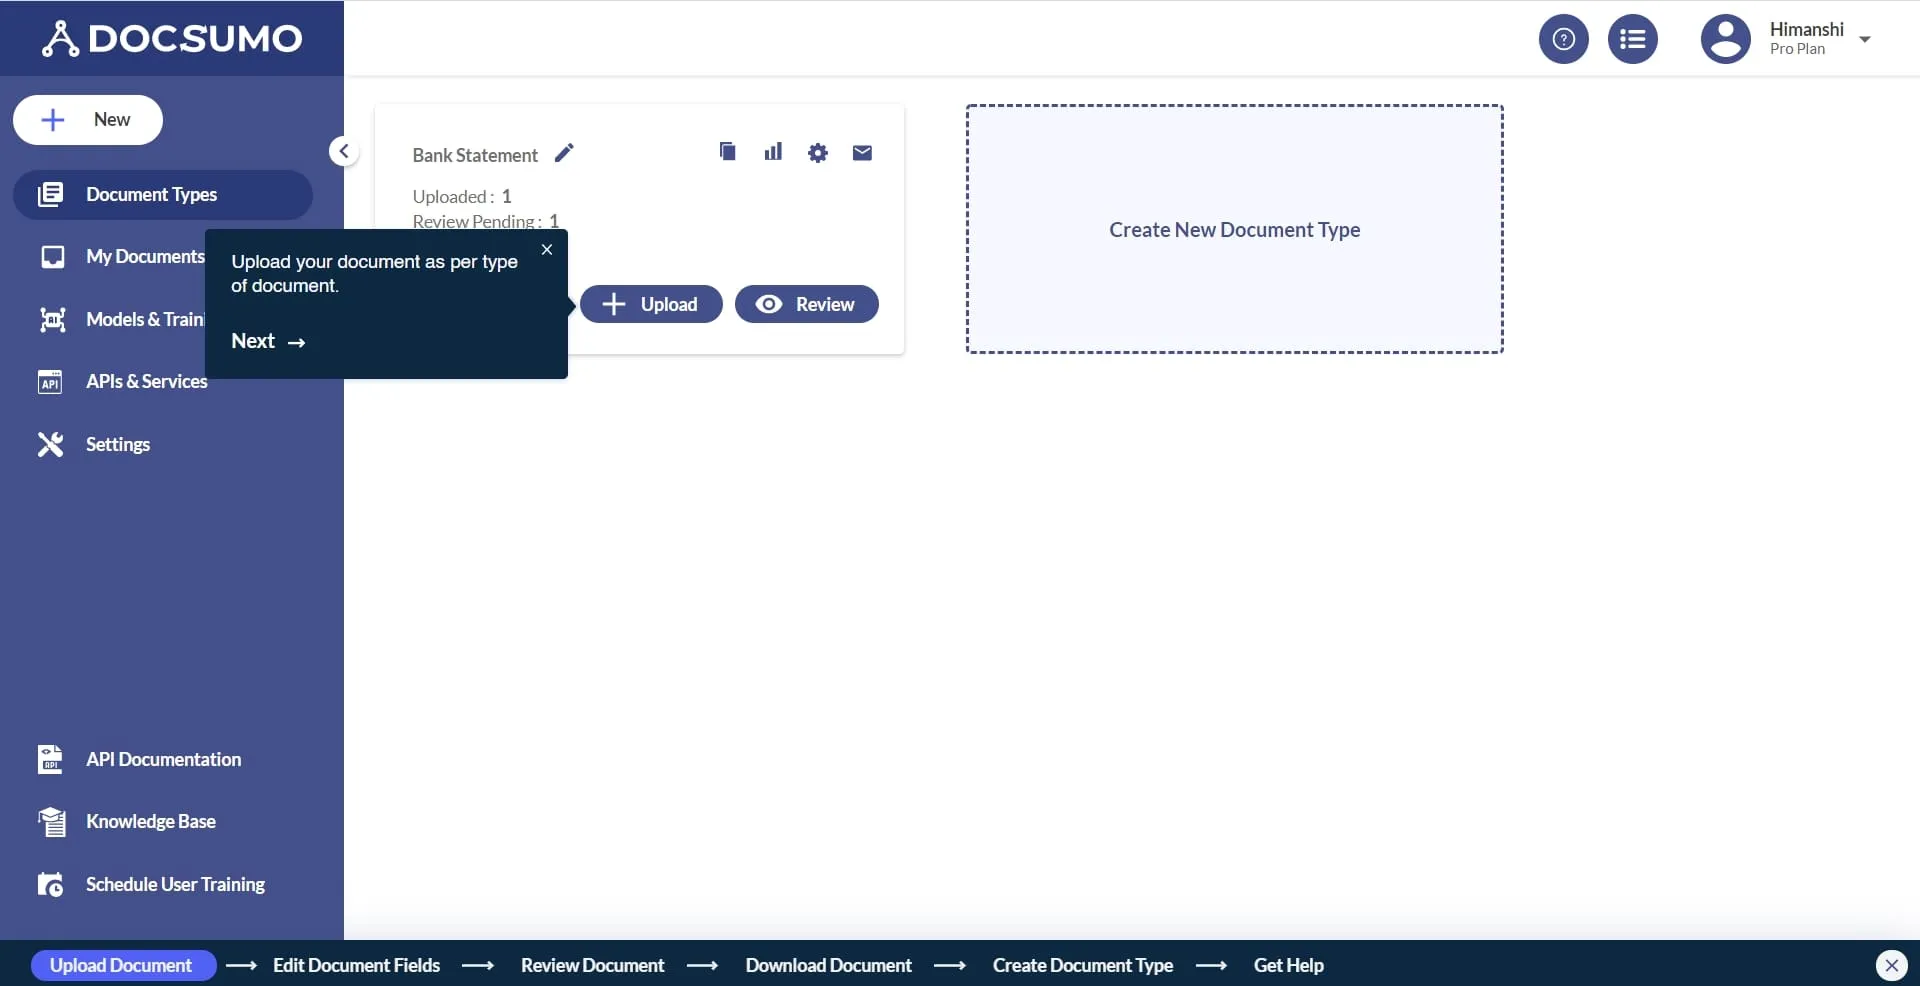Select Create New Document Type
This screenshot has height=986, width=1920.
(1234, 229)
